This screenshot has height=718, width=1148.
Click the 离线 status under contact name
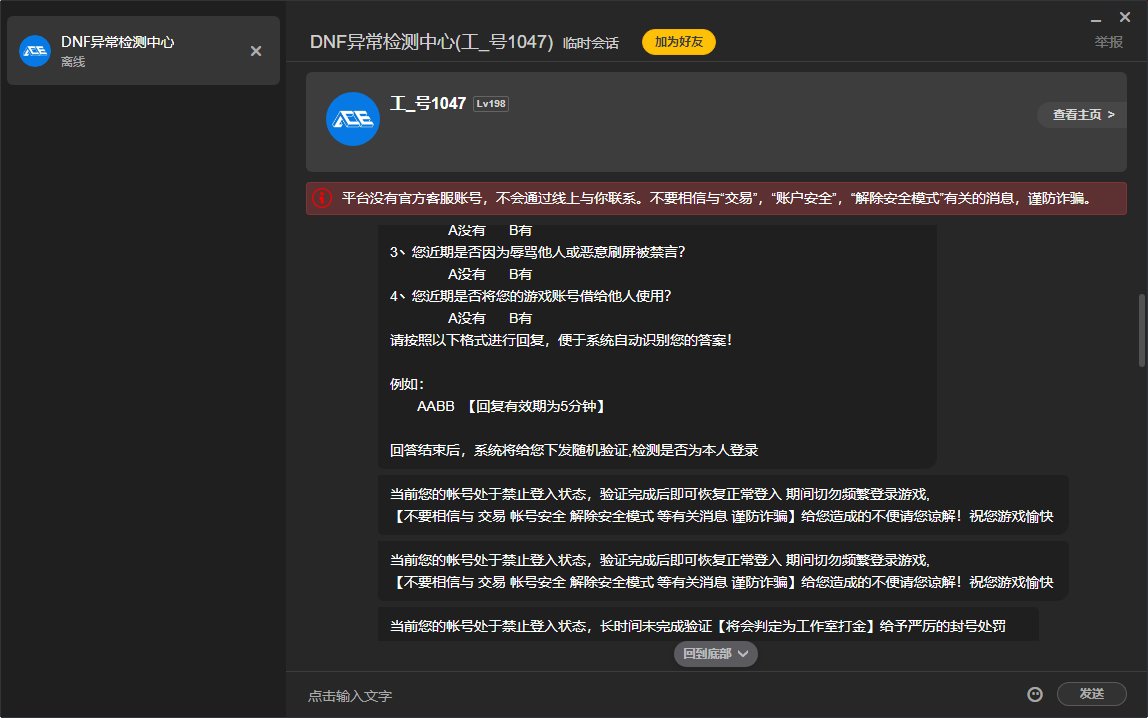click(73, 62)
